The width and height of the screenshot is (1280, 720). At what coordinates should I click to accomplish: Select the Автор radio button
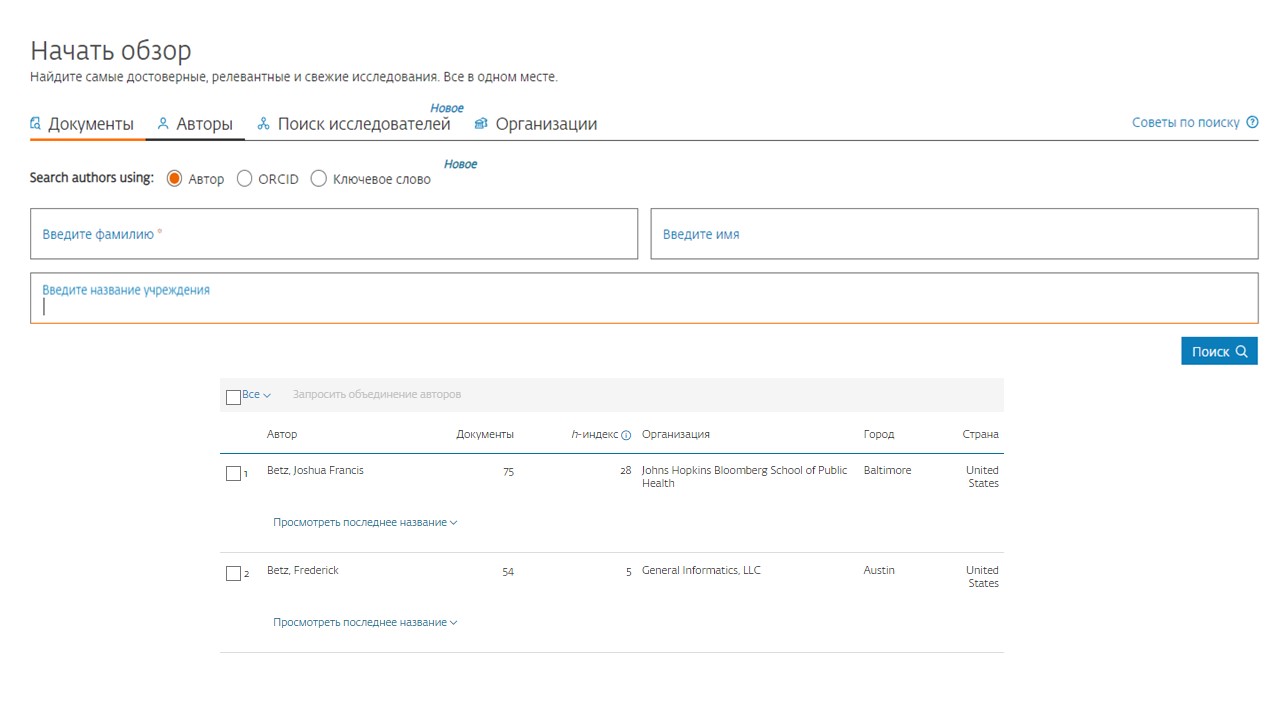pyautogui.click(x=174, y=179)
